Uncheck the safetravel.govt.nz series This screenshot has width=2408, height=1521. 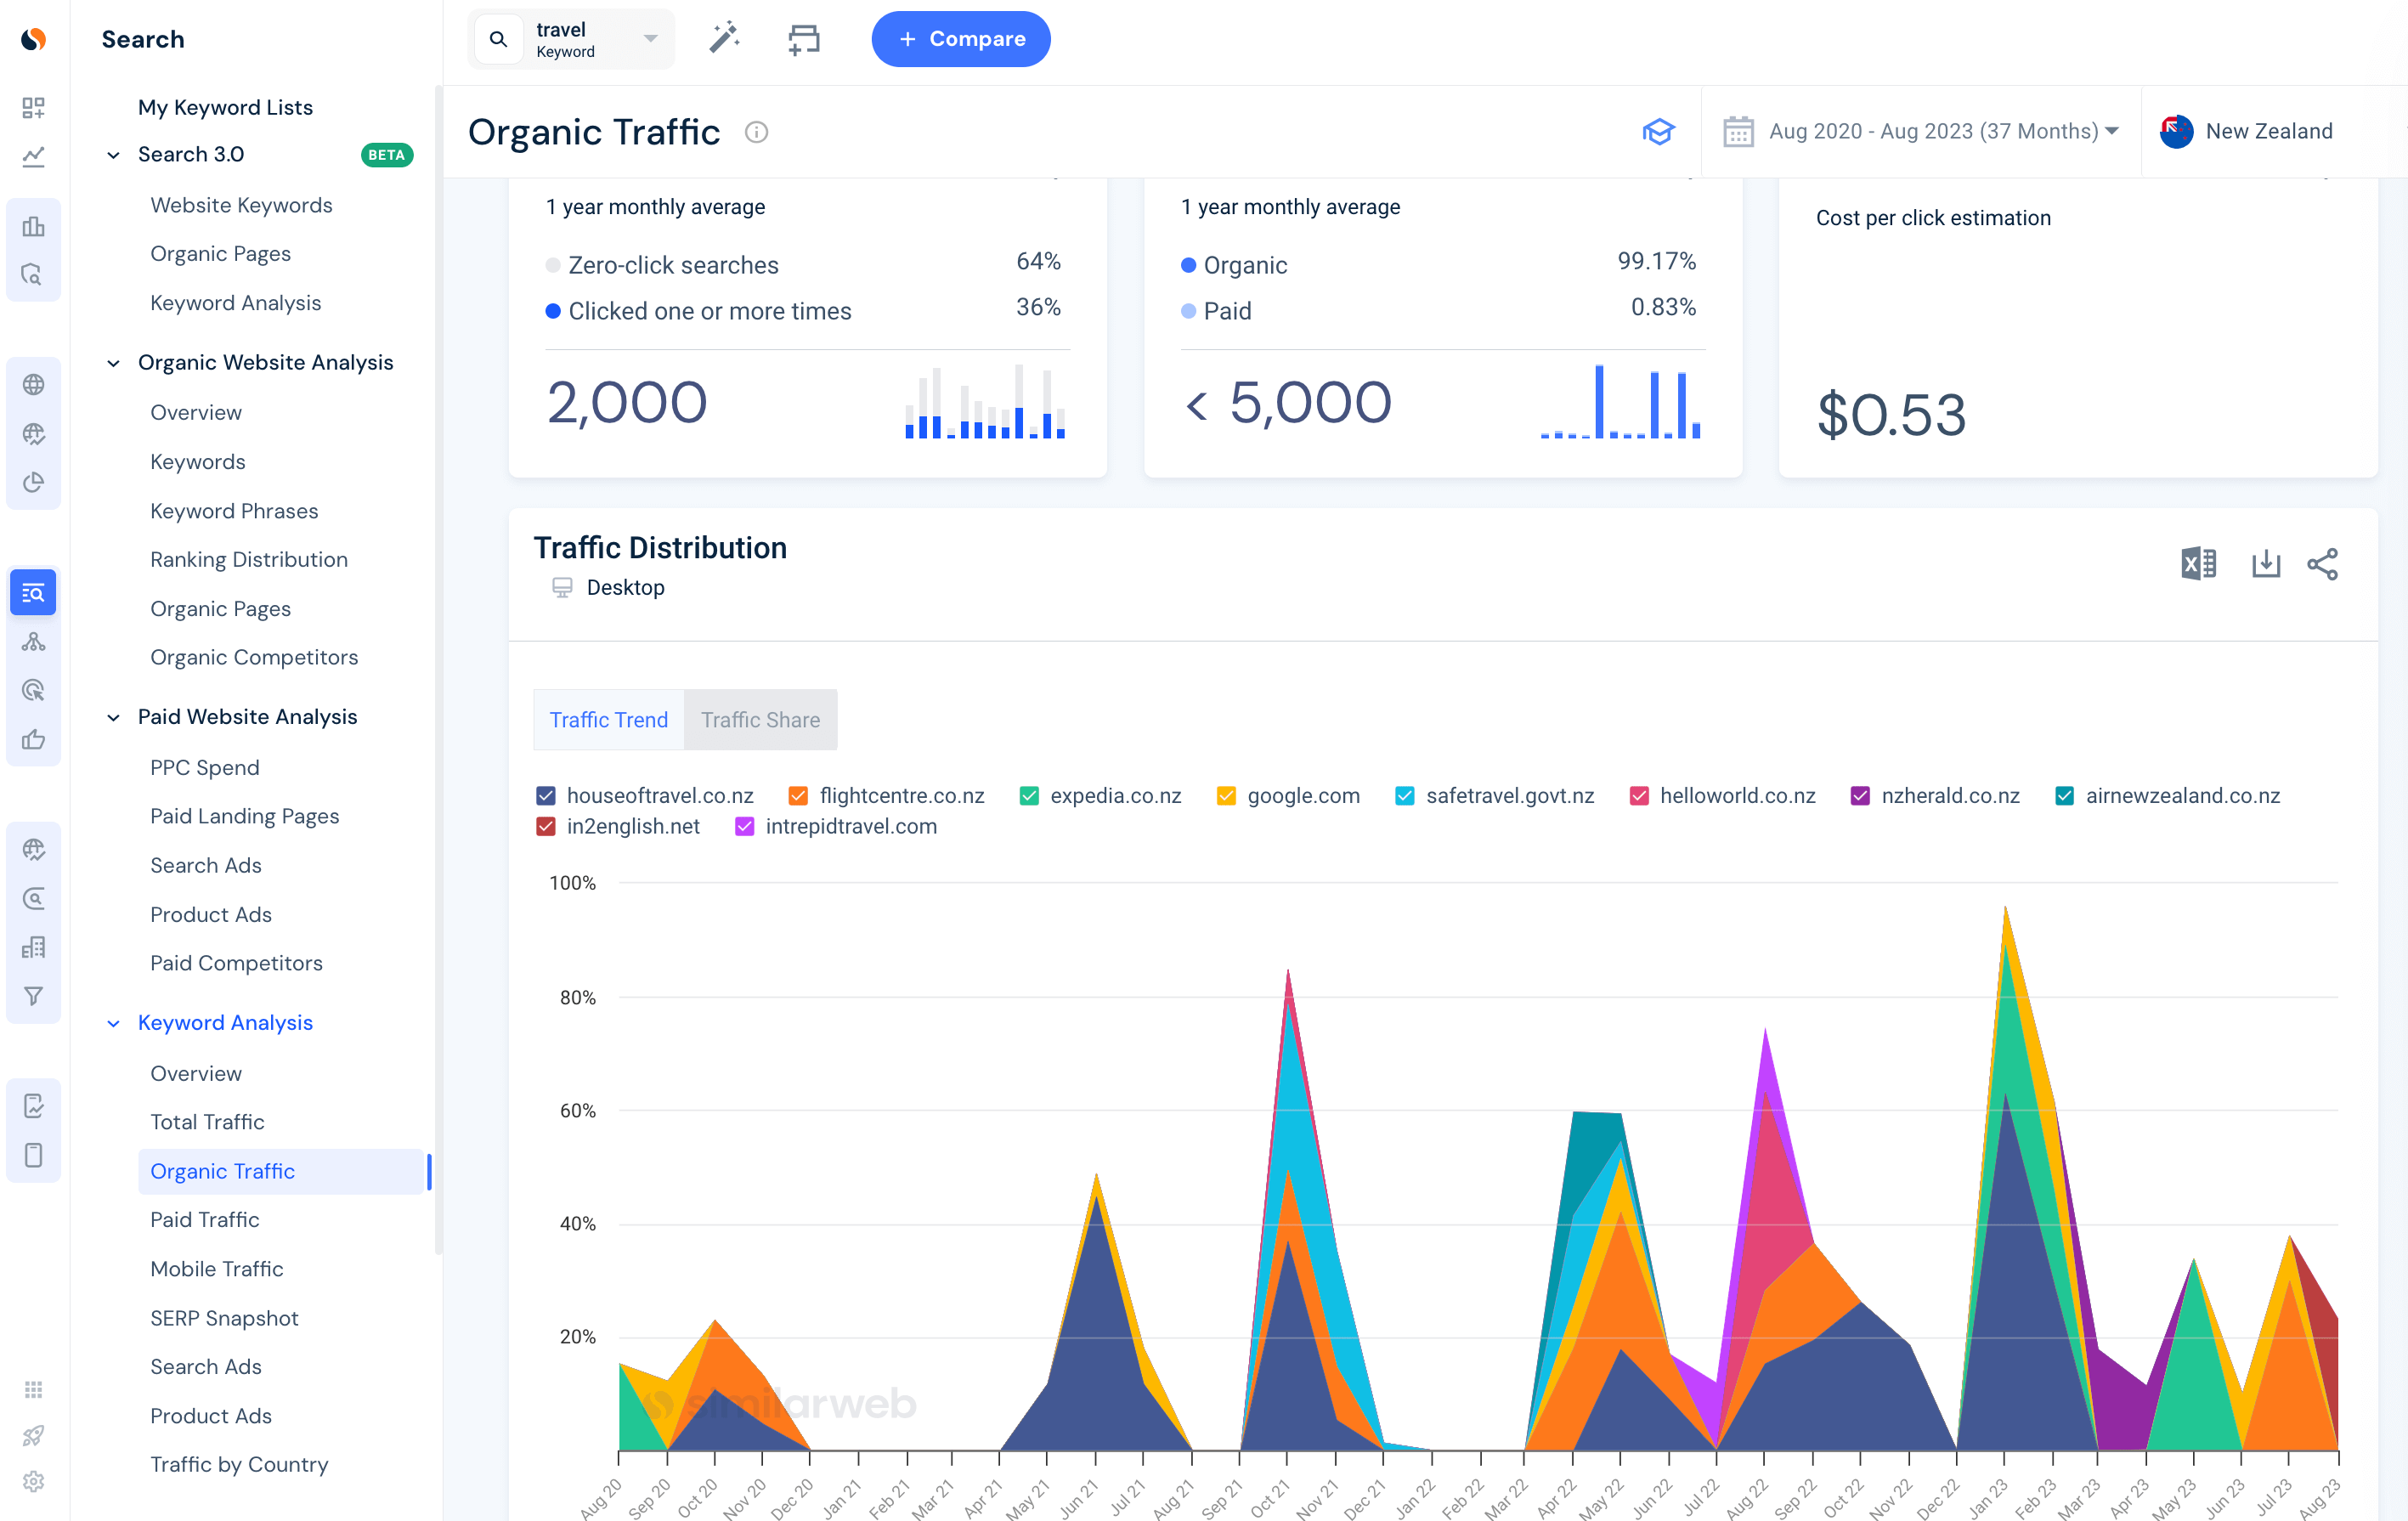(1404, 795)
